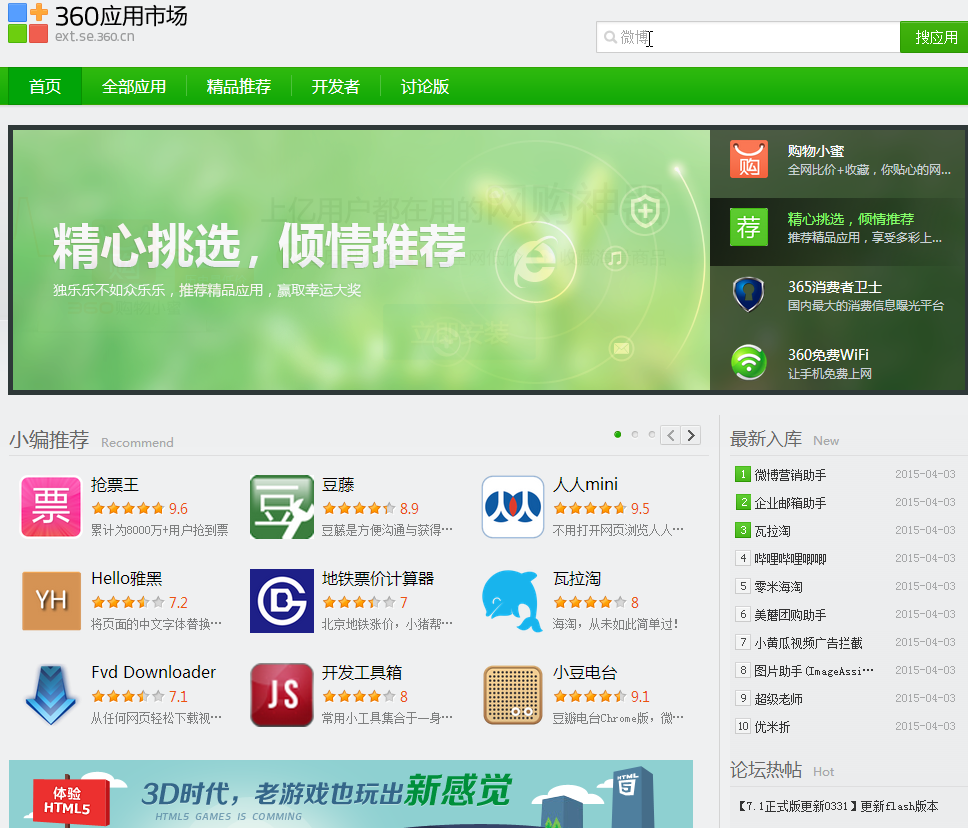968x828 pixels.
Task: Click the 购物小蜜 shopping icon
Action: (x=749, y=159)
